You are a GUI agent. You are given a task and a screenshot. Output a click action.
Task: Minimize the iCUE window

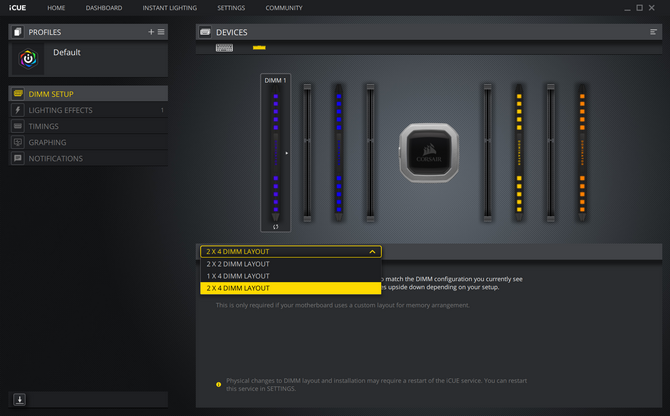coord(627,8)
